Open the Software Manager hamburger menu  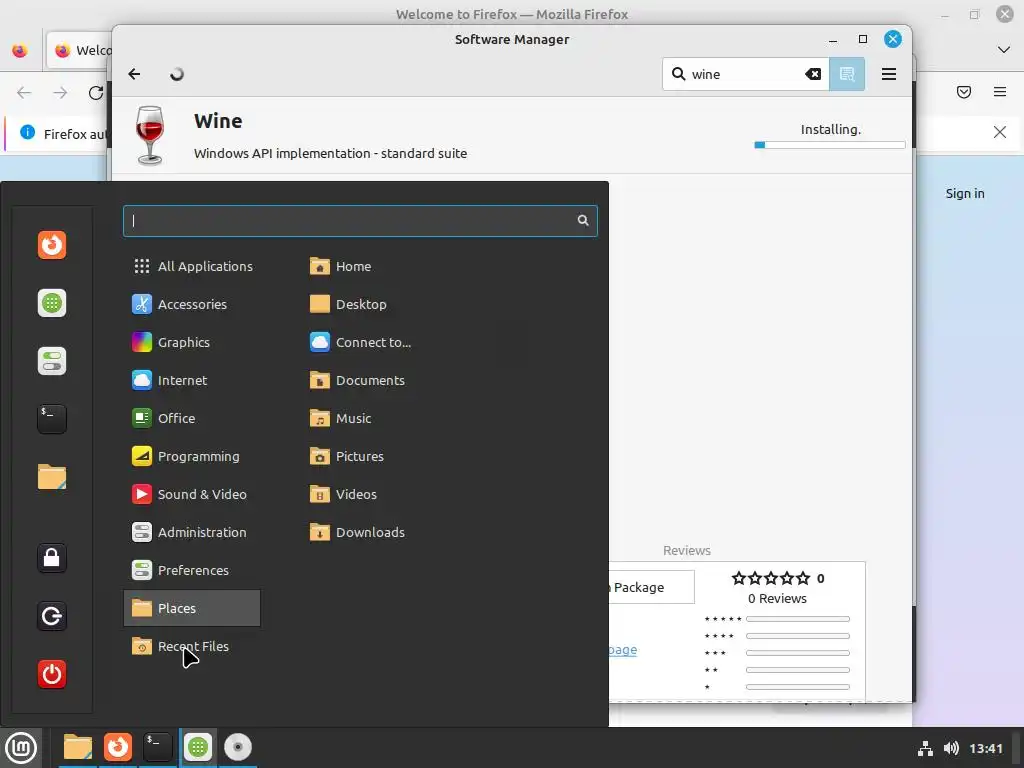click(x=889, y=74)
